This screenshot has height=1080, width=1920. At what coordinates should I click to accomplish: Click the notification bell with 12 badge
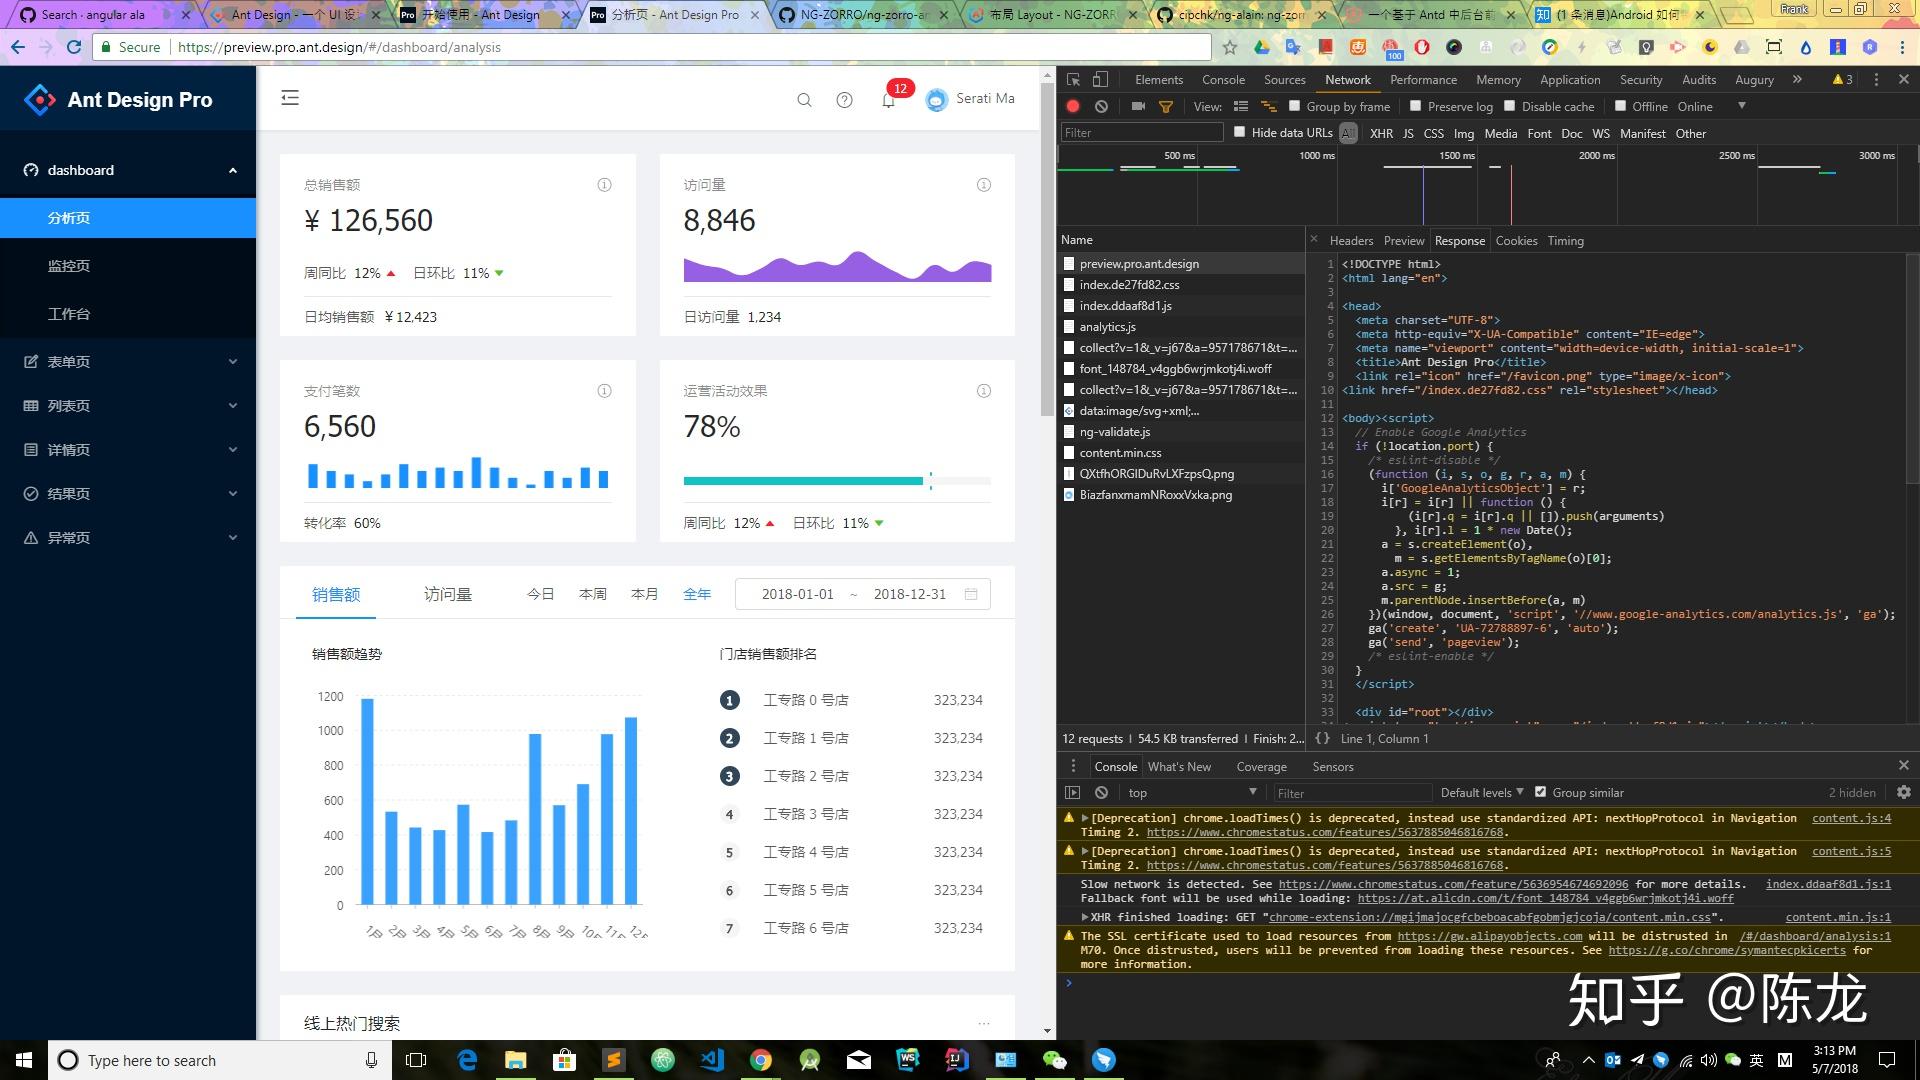point(888,100)
